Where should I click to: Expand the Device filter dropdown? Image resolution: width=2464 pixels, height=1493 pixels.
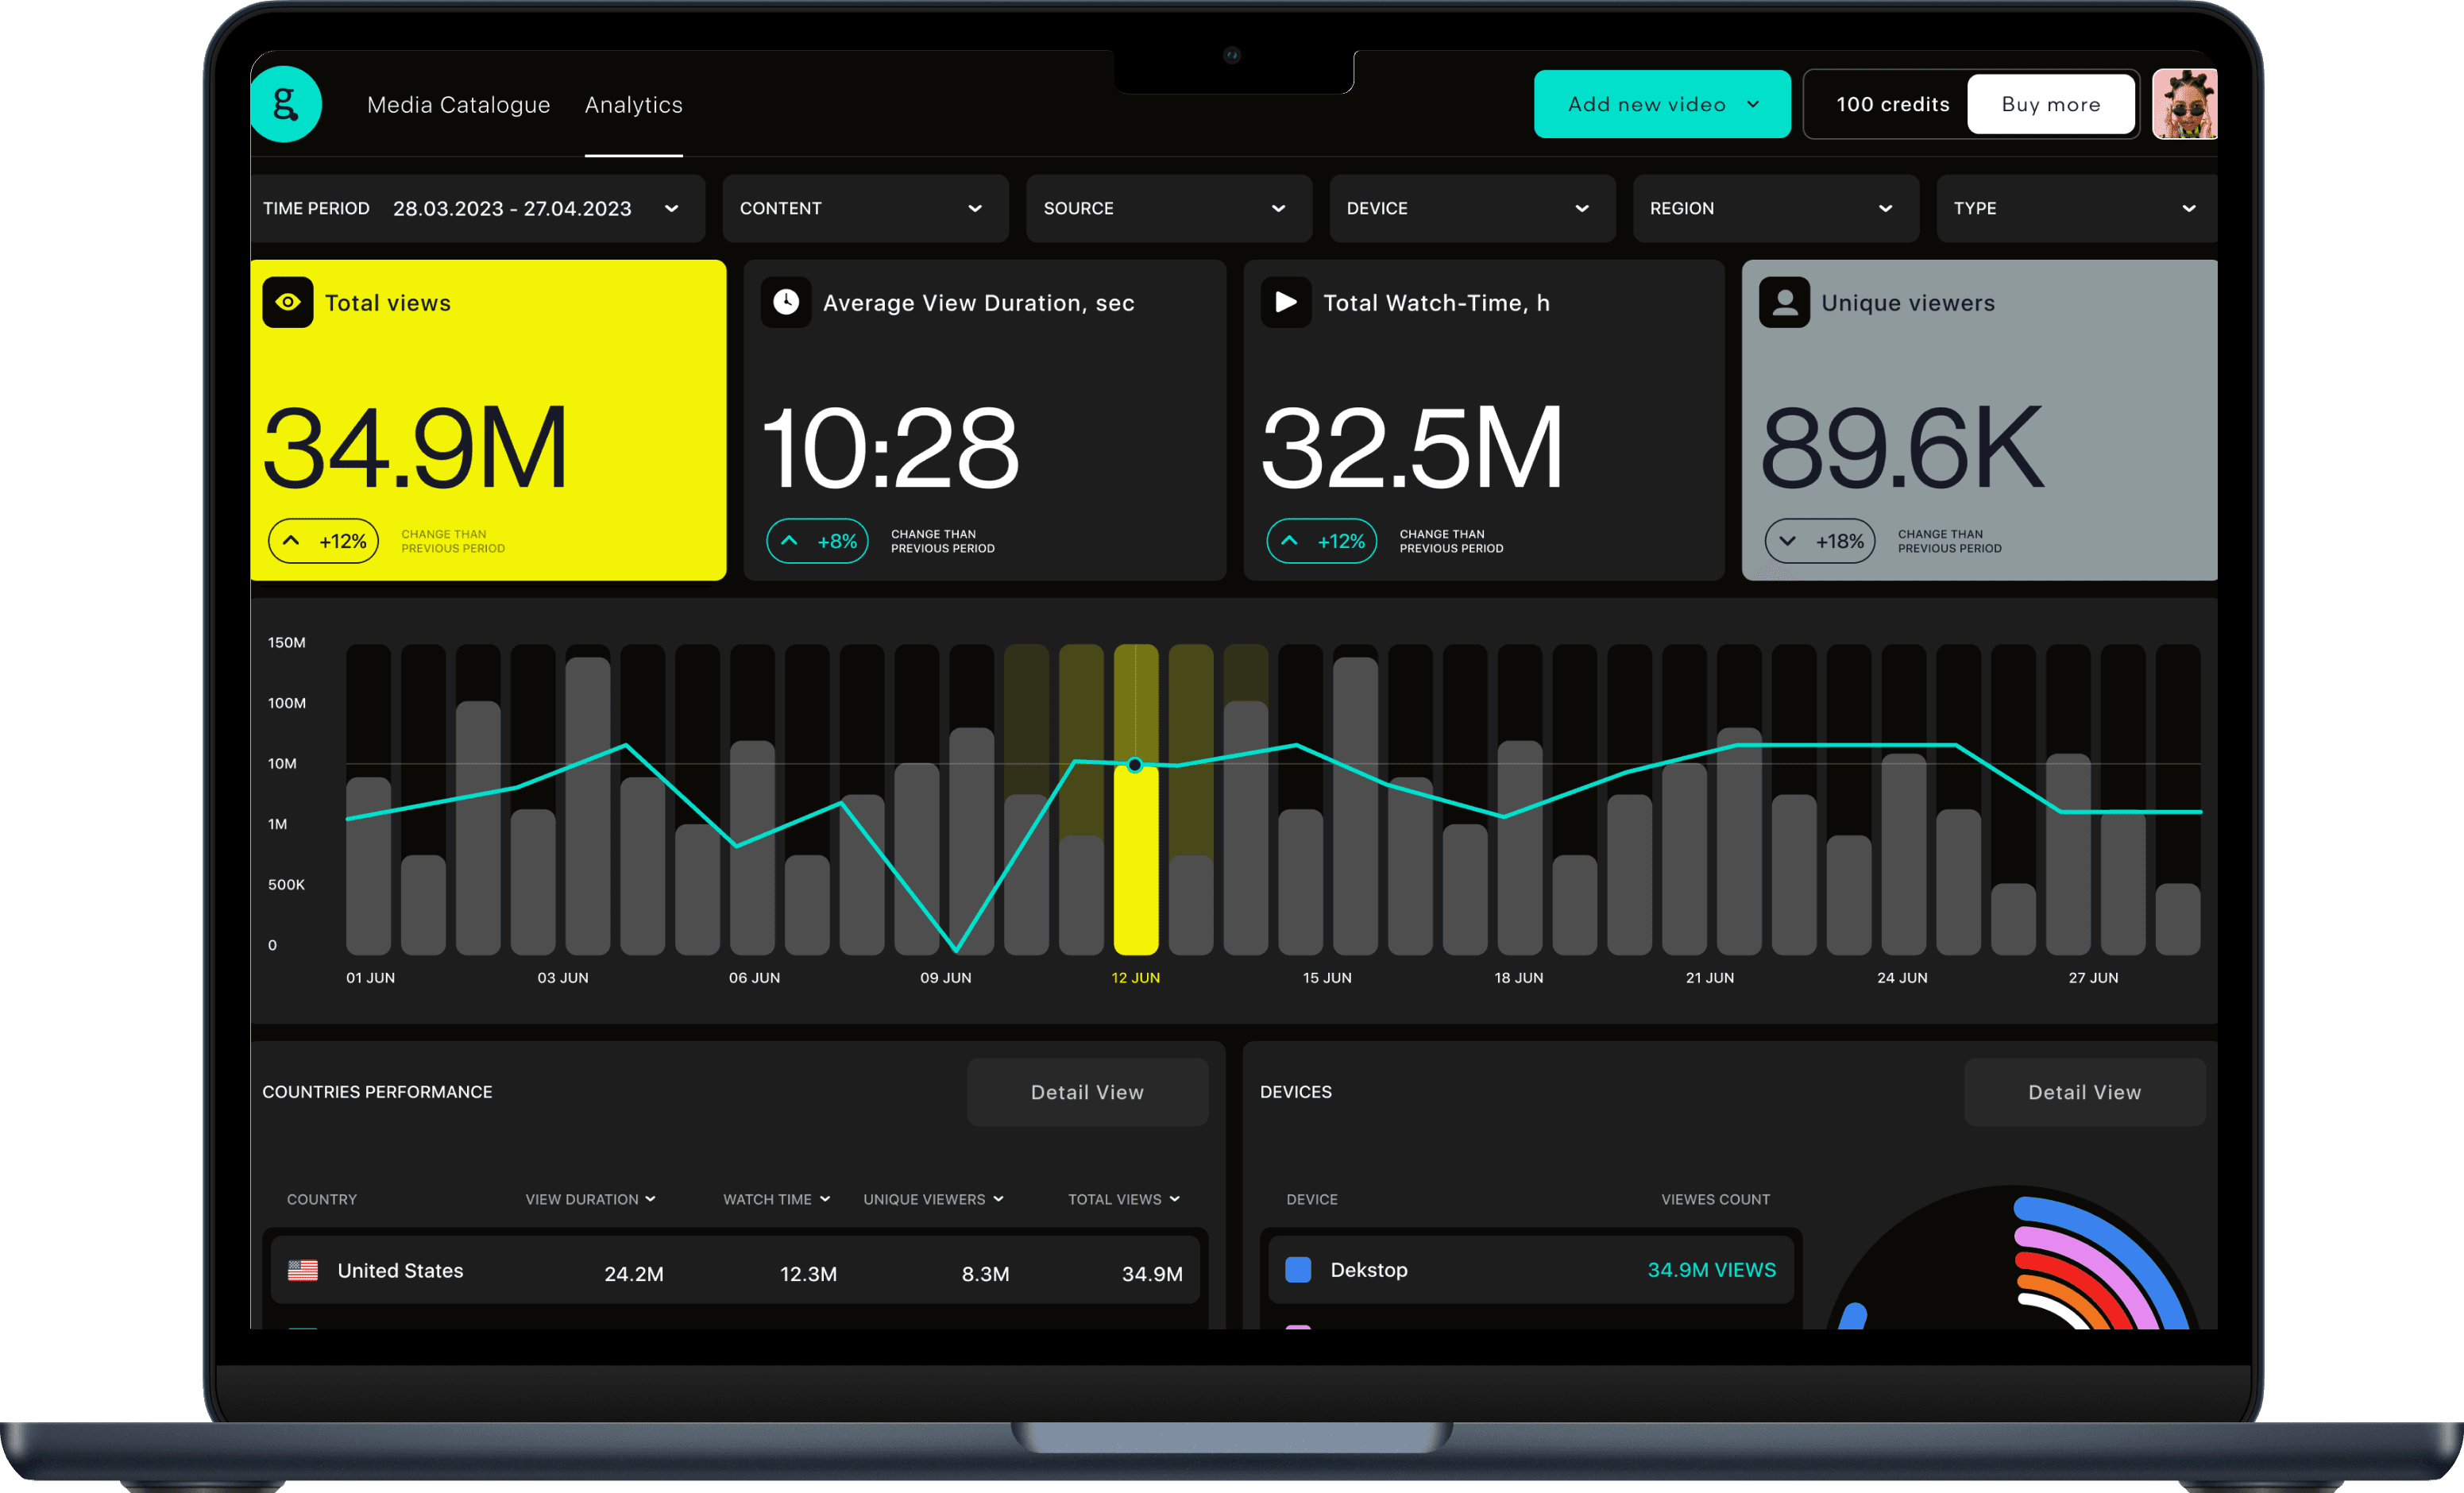[1472, 208]
